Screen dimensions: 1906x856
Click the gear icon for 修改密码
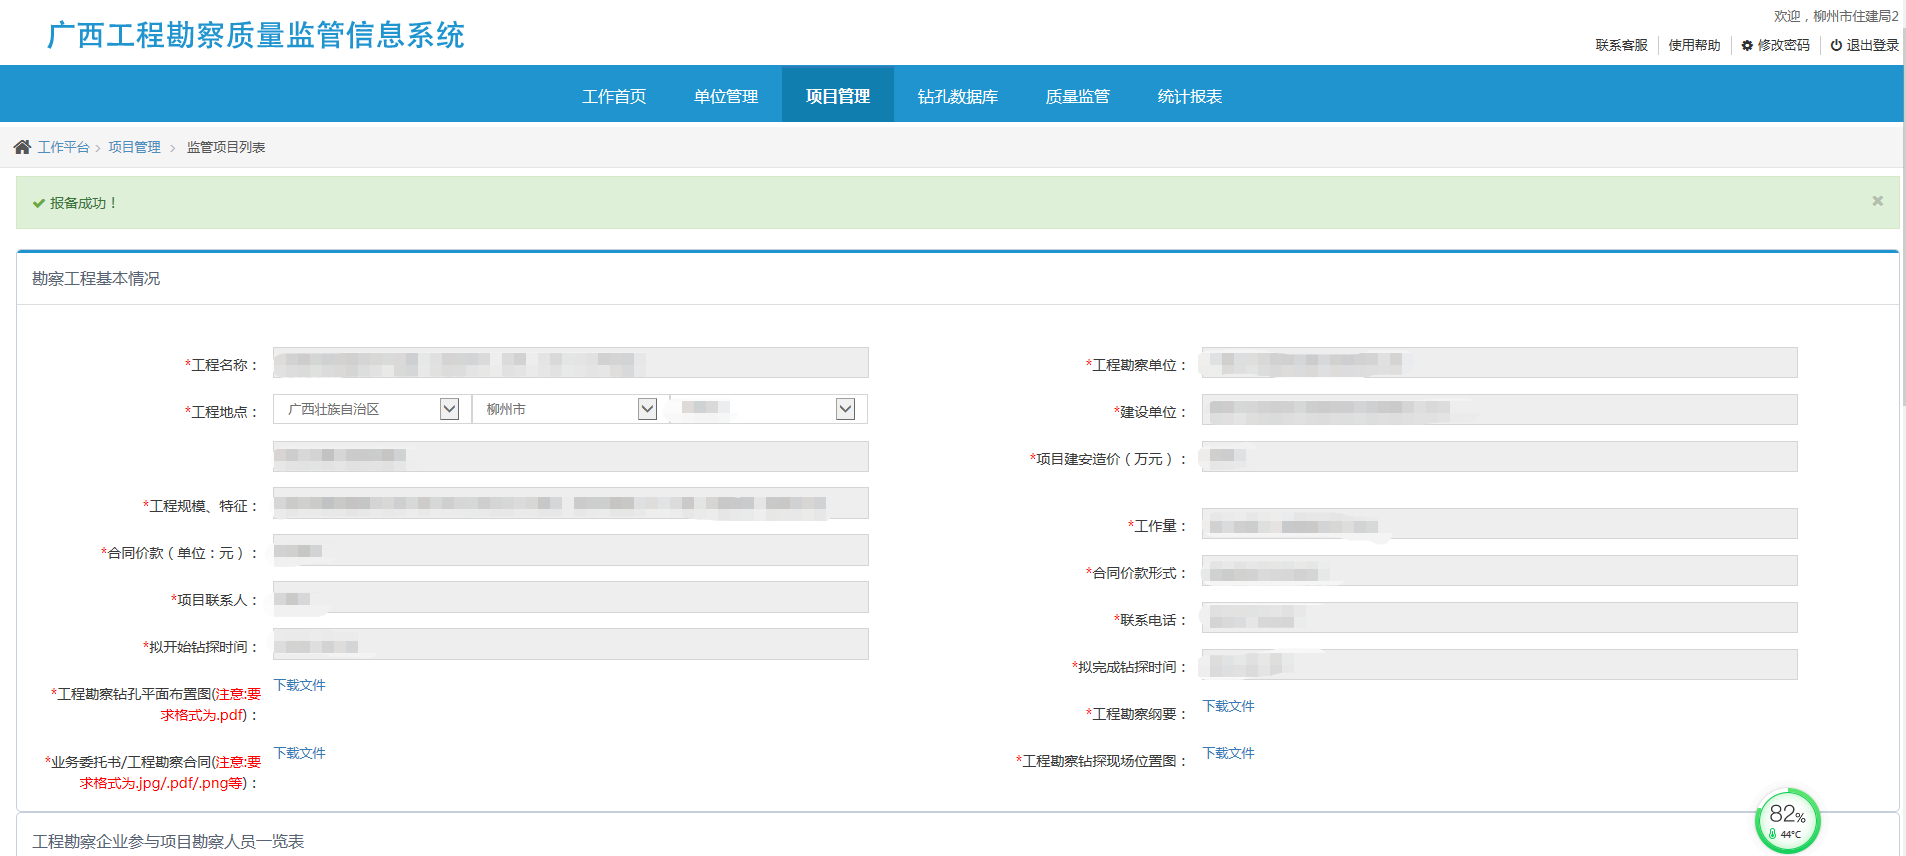[x=1747, y=45]
